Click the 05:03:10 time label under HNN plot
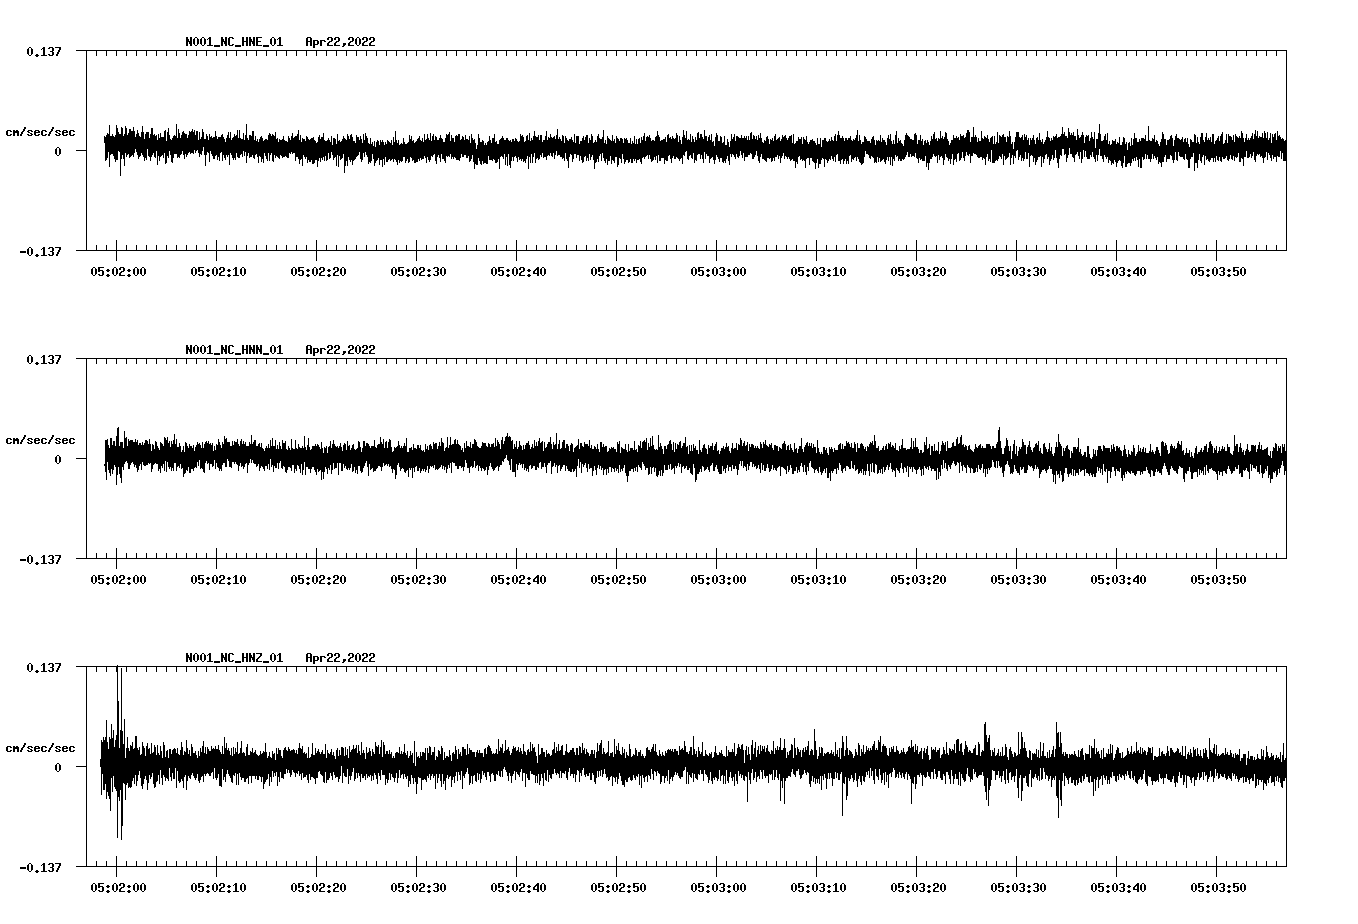Screen dimensions: 1358x924 (818, 579)
